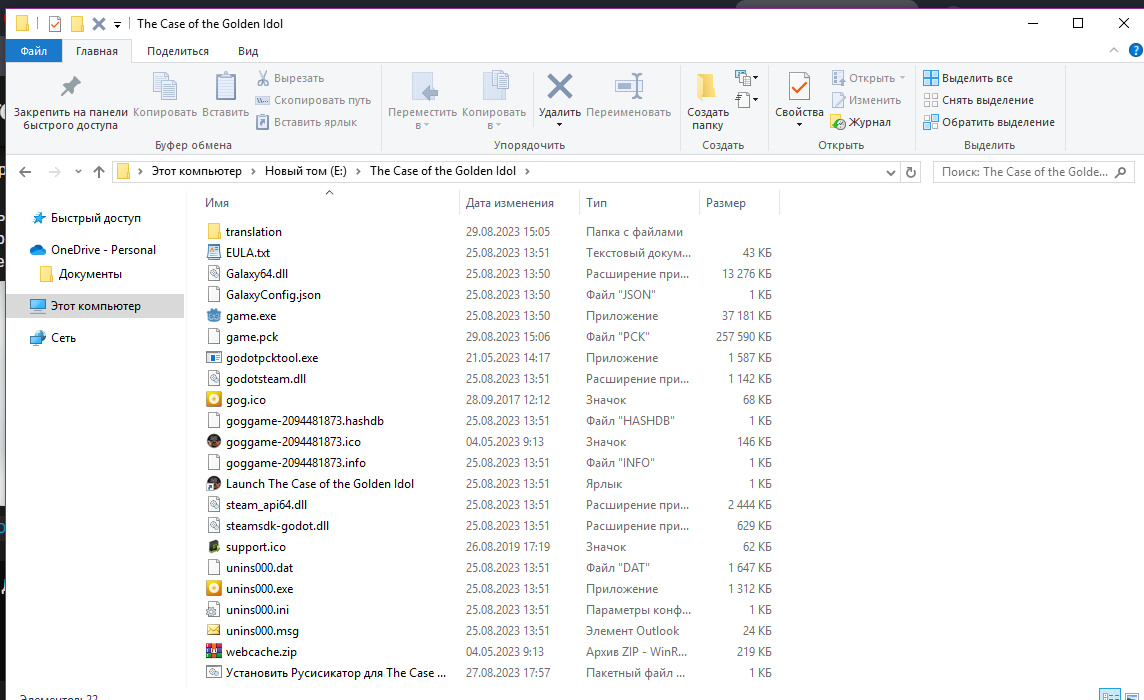Open the Delete (Удалить) dropdown arrow
The width and height of the screenshot is (1144, 700).
pyautogui.click(x=559, y=125)
